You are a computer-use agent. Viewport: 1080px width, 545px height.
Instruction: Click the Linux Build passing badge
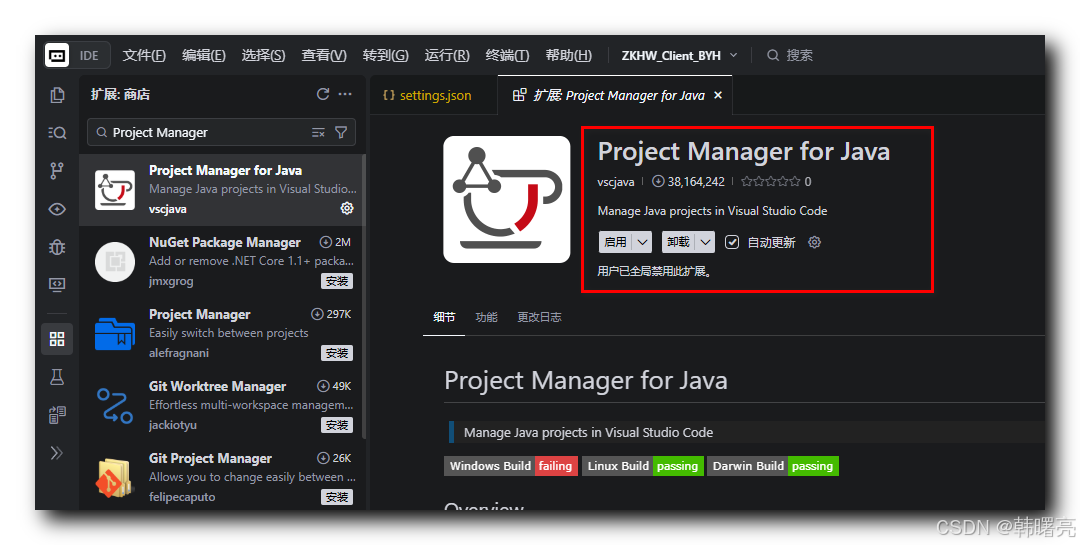[x=643, y=466]
